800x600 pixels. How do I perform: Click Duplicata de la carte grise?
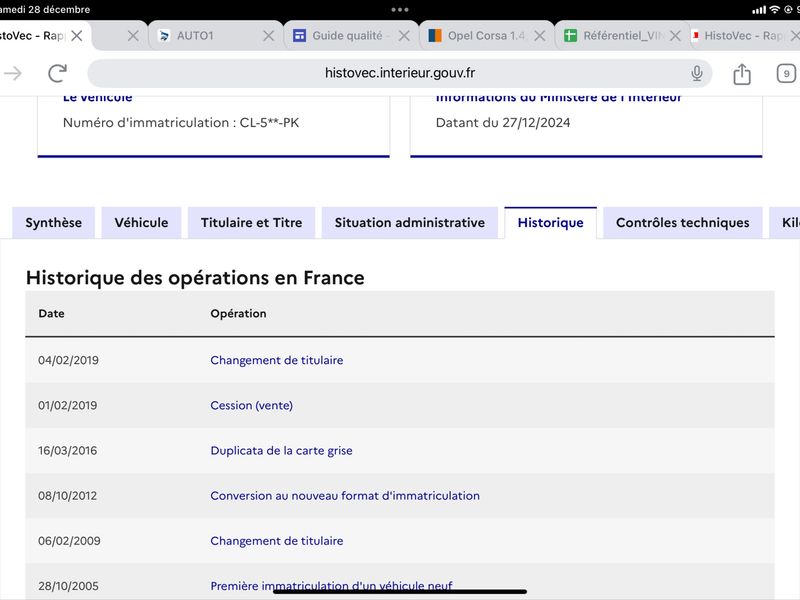pyautogui.click(x=281, y=451)
